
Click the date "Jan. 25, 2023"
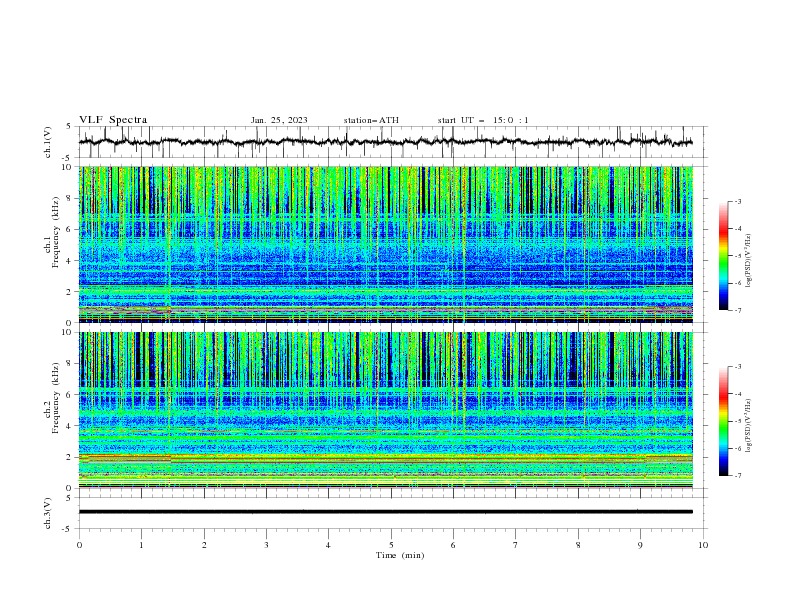pyautogui.click(x=279, y=120)
